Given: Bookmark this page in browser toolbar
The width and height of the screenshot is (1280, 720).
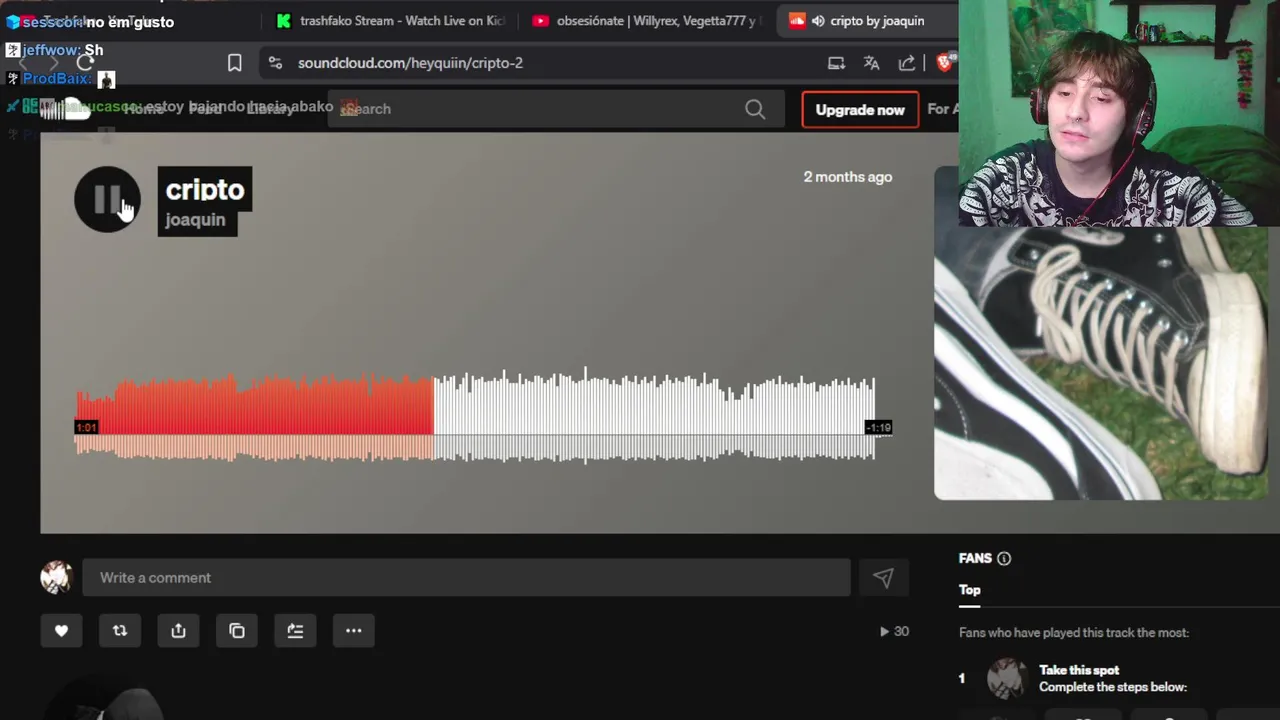Looking at the screenshot, I should pyautogui.click(x=234, y=63).
